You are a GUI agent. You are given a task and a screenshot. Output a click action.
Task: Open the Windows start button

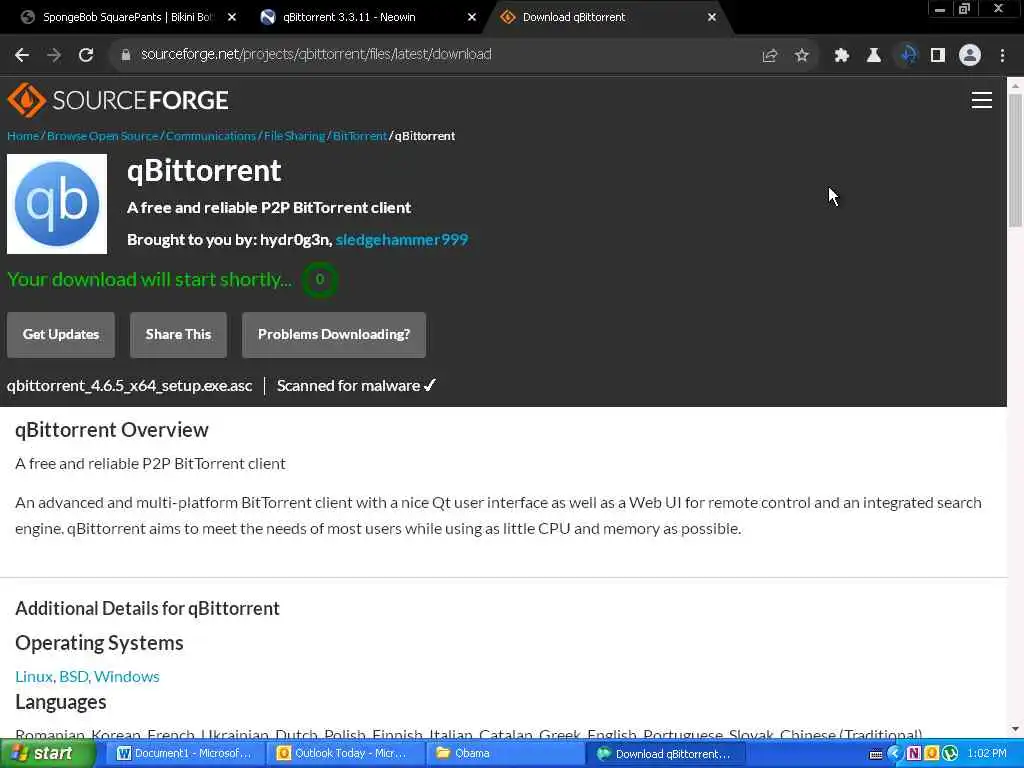[46, 754]
